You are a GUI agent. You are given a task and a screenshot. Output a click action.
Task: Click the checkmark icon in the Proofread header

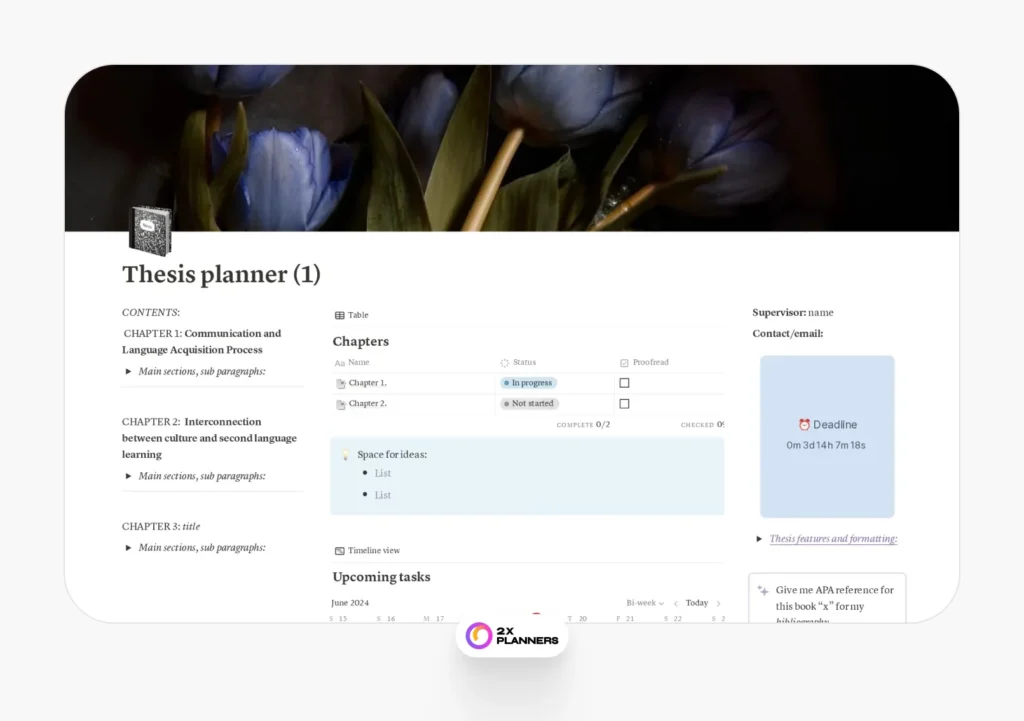tap(624, 362)
